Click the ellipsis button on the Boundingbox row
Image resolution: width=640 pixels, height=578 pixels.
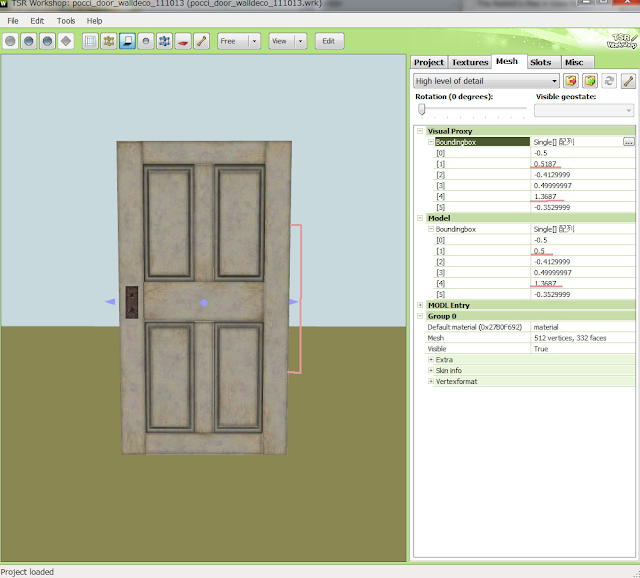click(629, 142)
